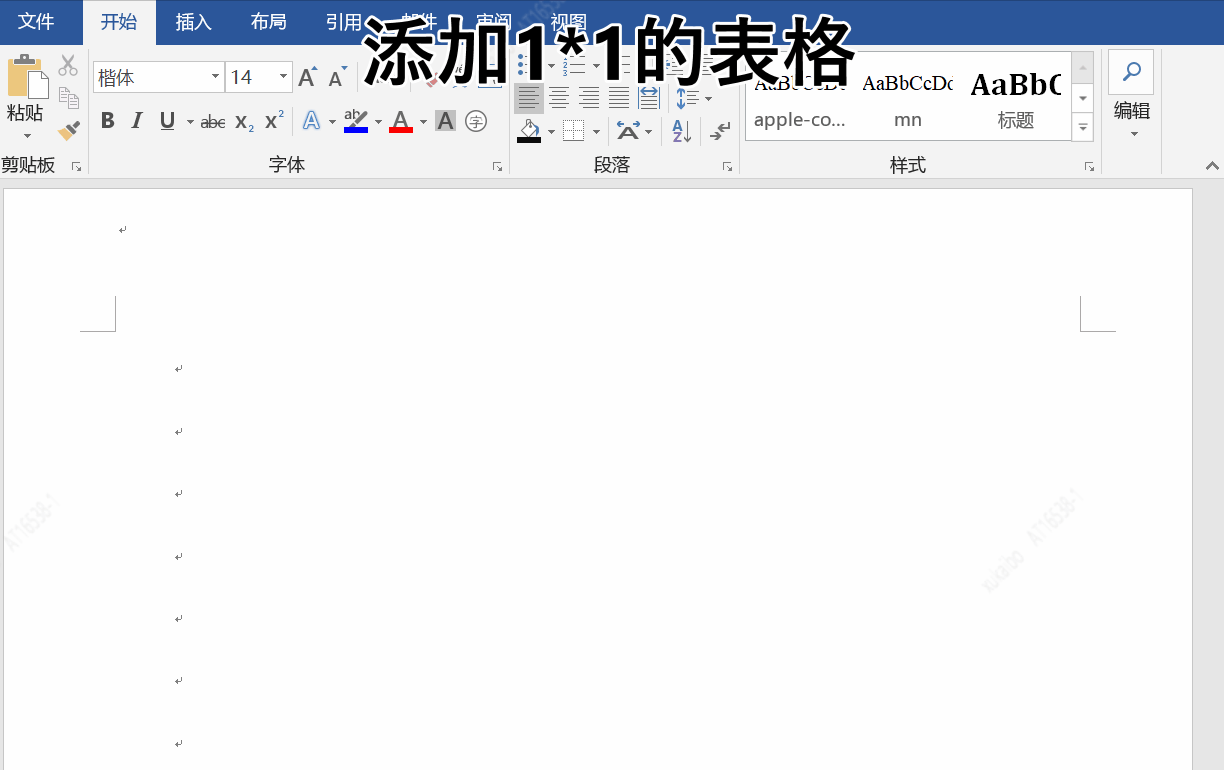Viewport: 1224px width, 770px height.
Task: Click the Center alignment icon
Action: tap(559, 98)
